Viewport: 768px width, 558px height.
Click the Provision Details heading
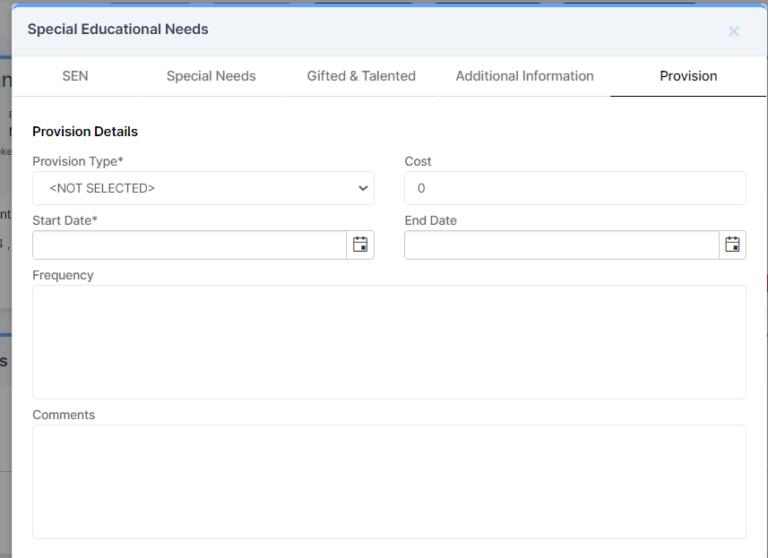pyautogui.click(x=85, y=131)
